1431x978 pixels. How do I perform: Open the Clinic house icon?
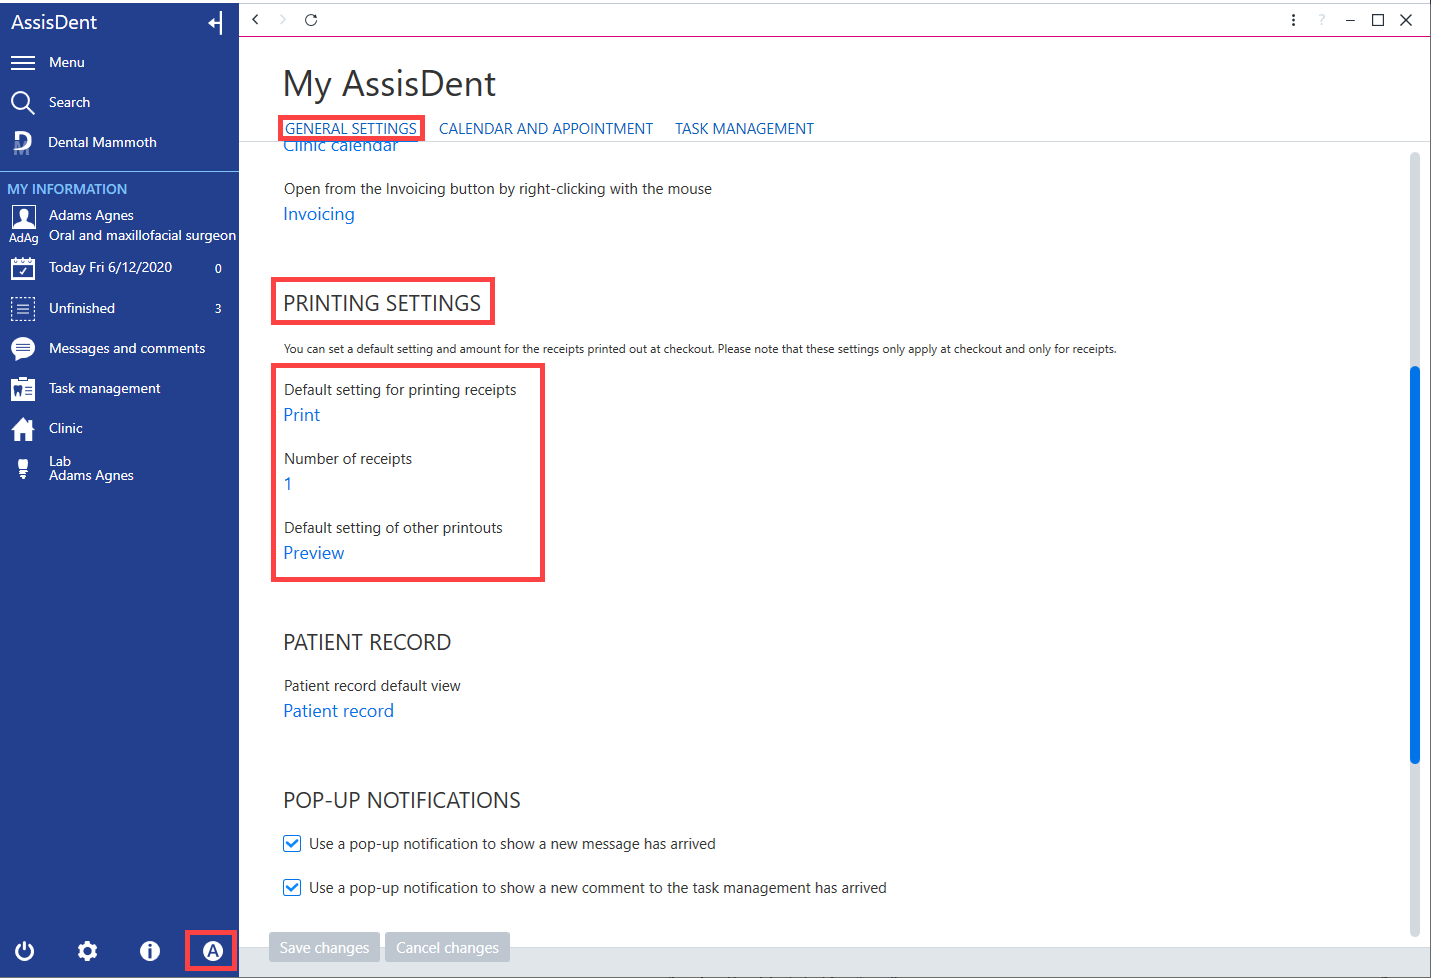(x=23, y=429)
